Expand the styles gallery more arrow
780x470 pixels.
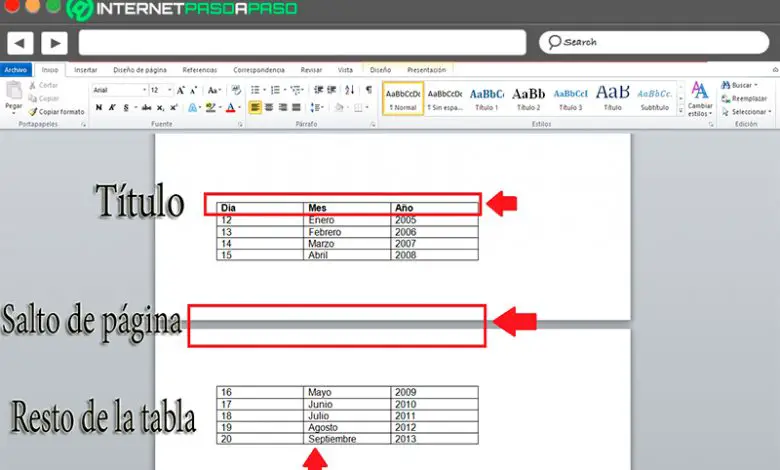coord(681,111)
